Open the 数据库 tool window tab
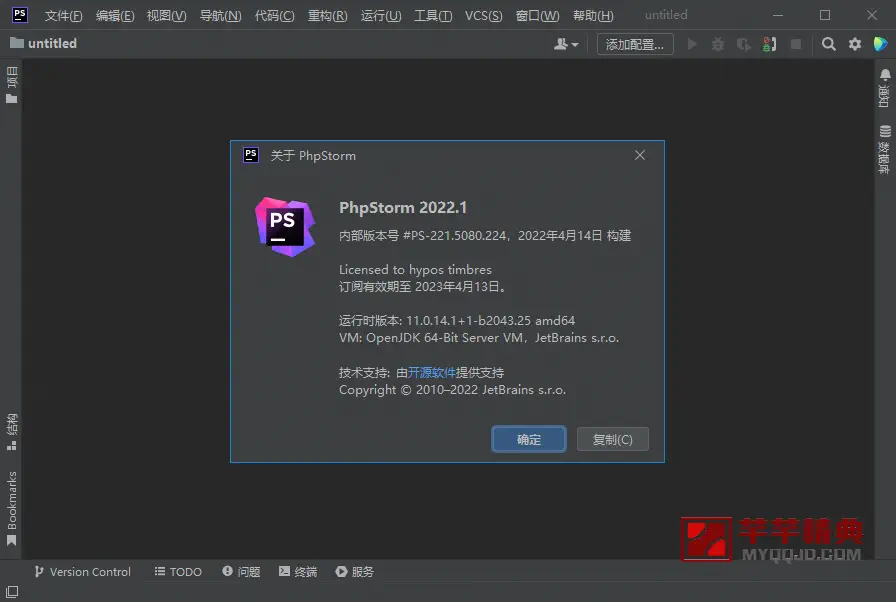This screenshot has height=602, width=896. pyautogui.click(x=885, y=149)
